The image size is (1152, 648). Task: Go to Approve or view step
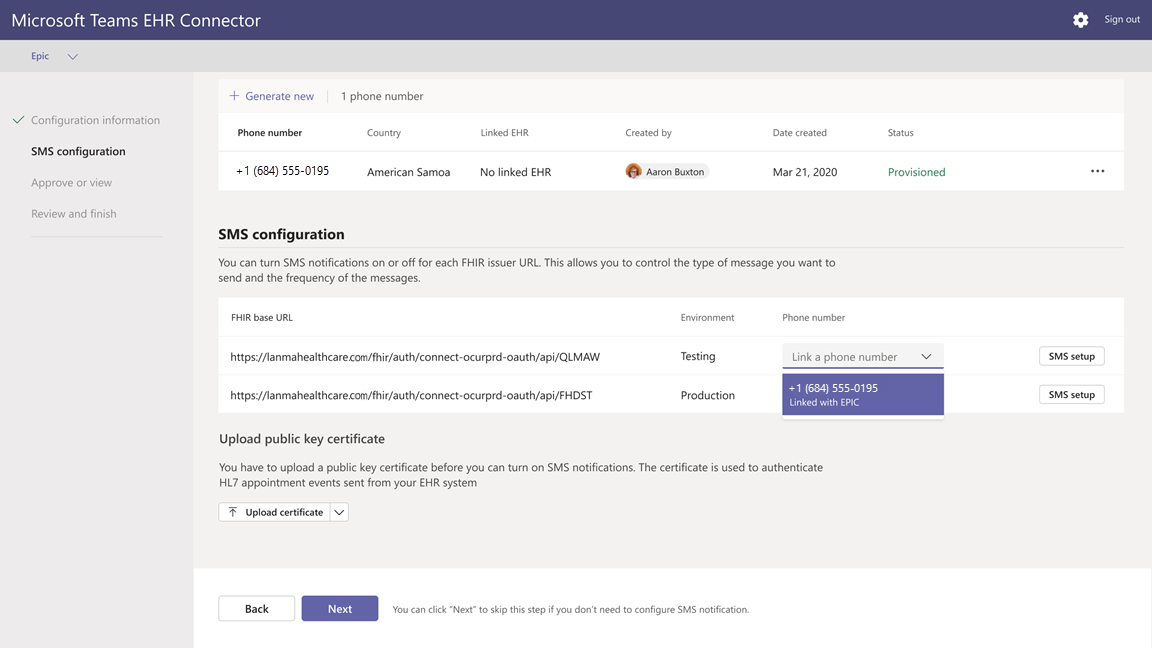click(x=71, y=182)
